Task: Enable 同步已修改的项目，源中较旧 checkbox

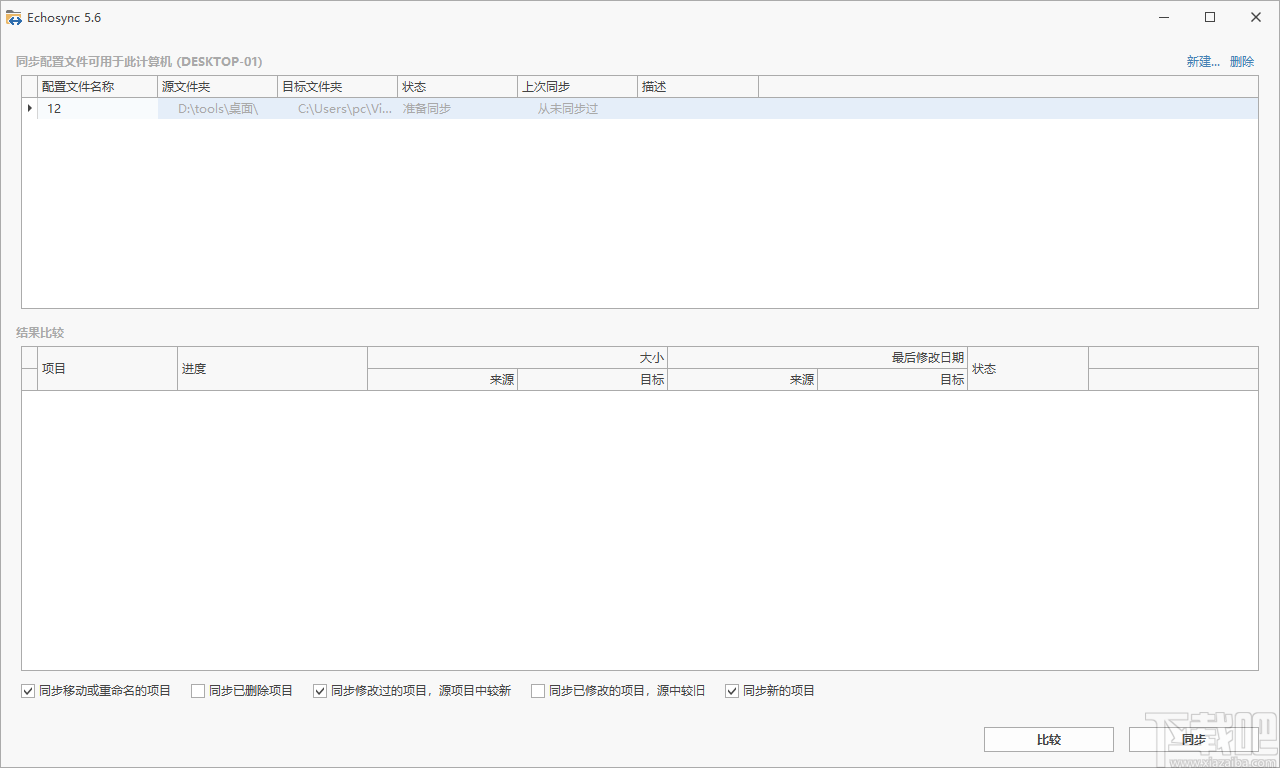Action: click(x=538, y=691)
